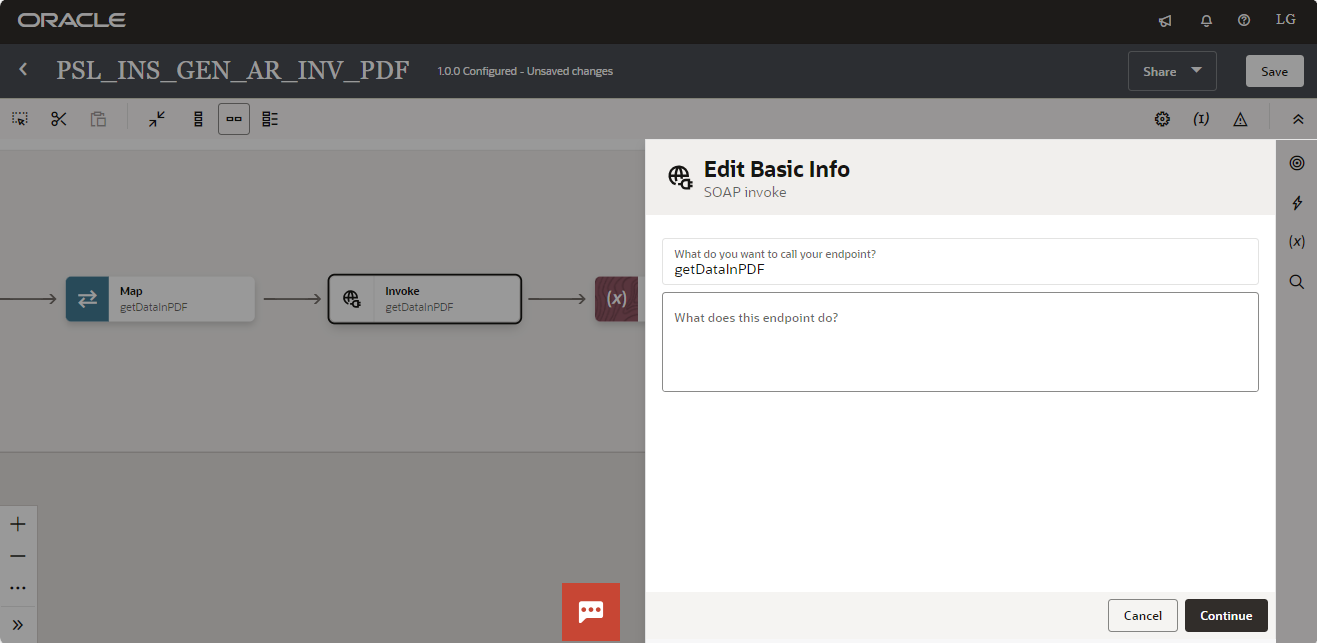Click the Continue button
The height and width of the screenshot is (643, 1317).
pos(1226,615)
